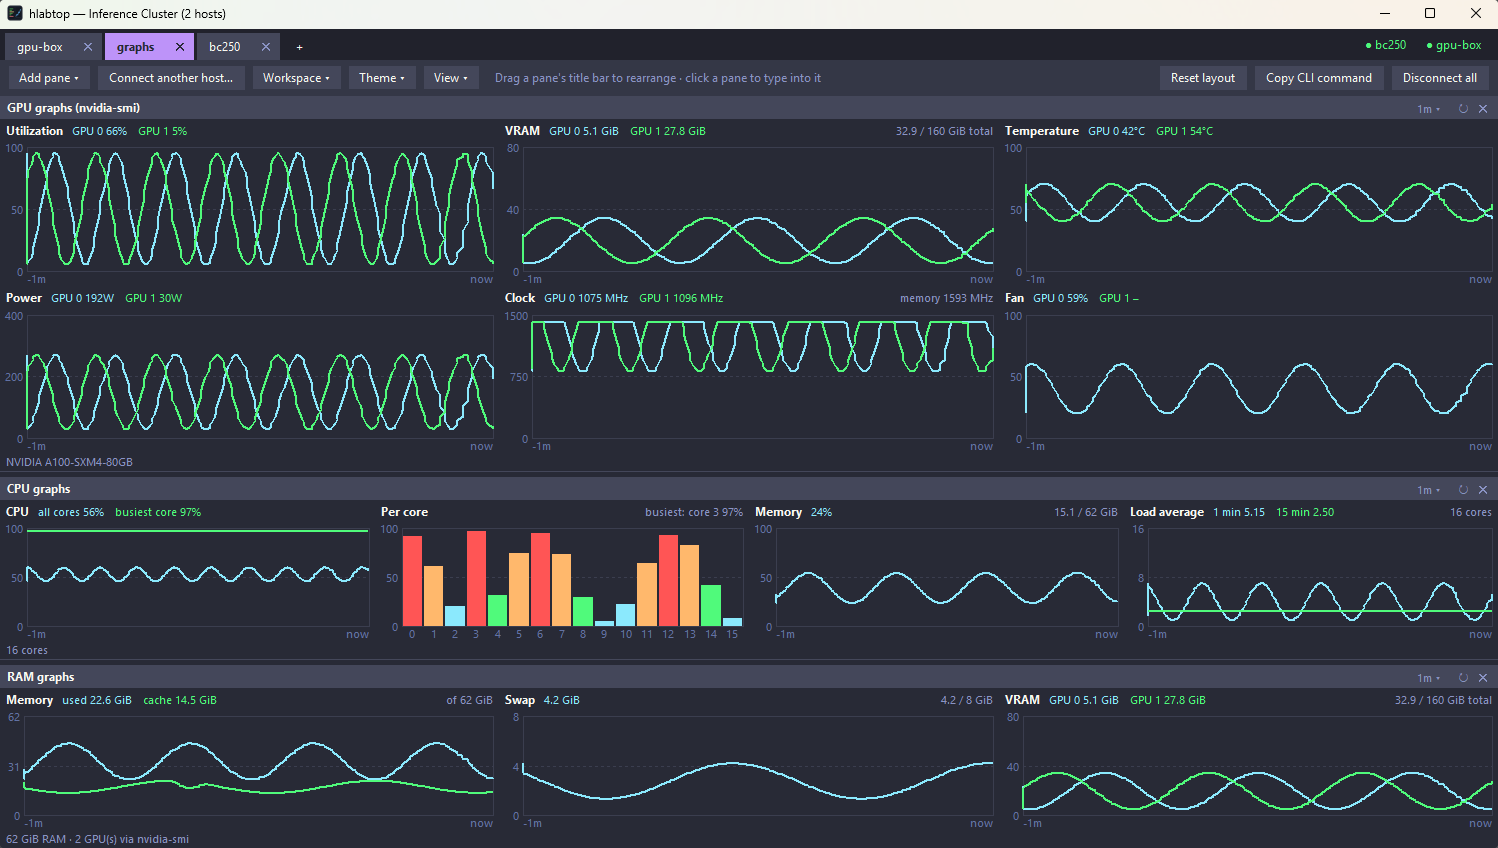Close the RAM graphs pane
This screenshot has height=848, width=1498.
click(x=1483, y=678)
